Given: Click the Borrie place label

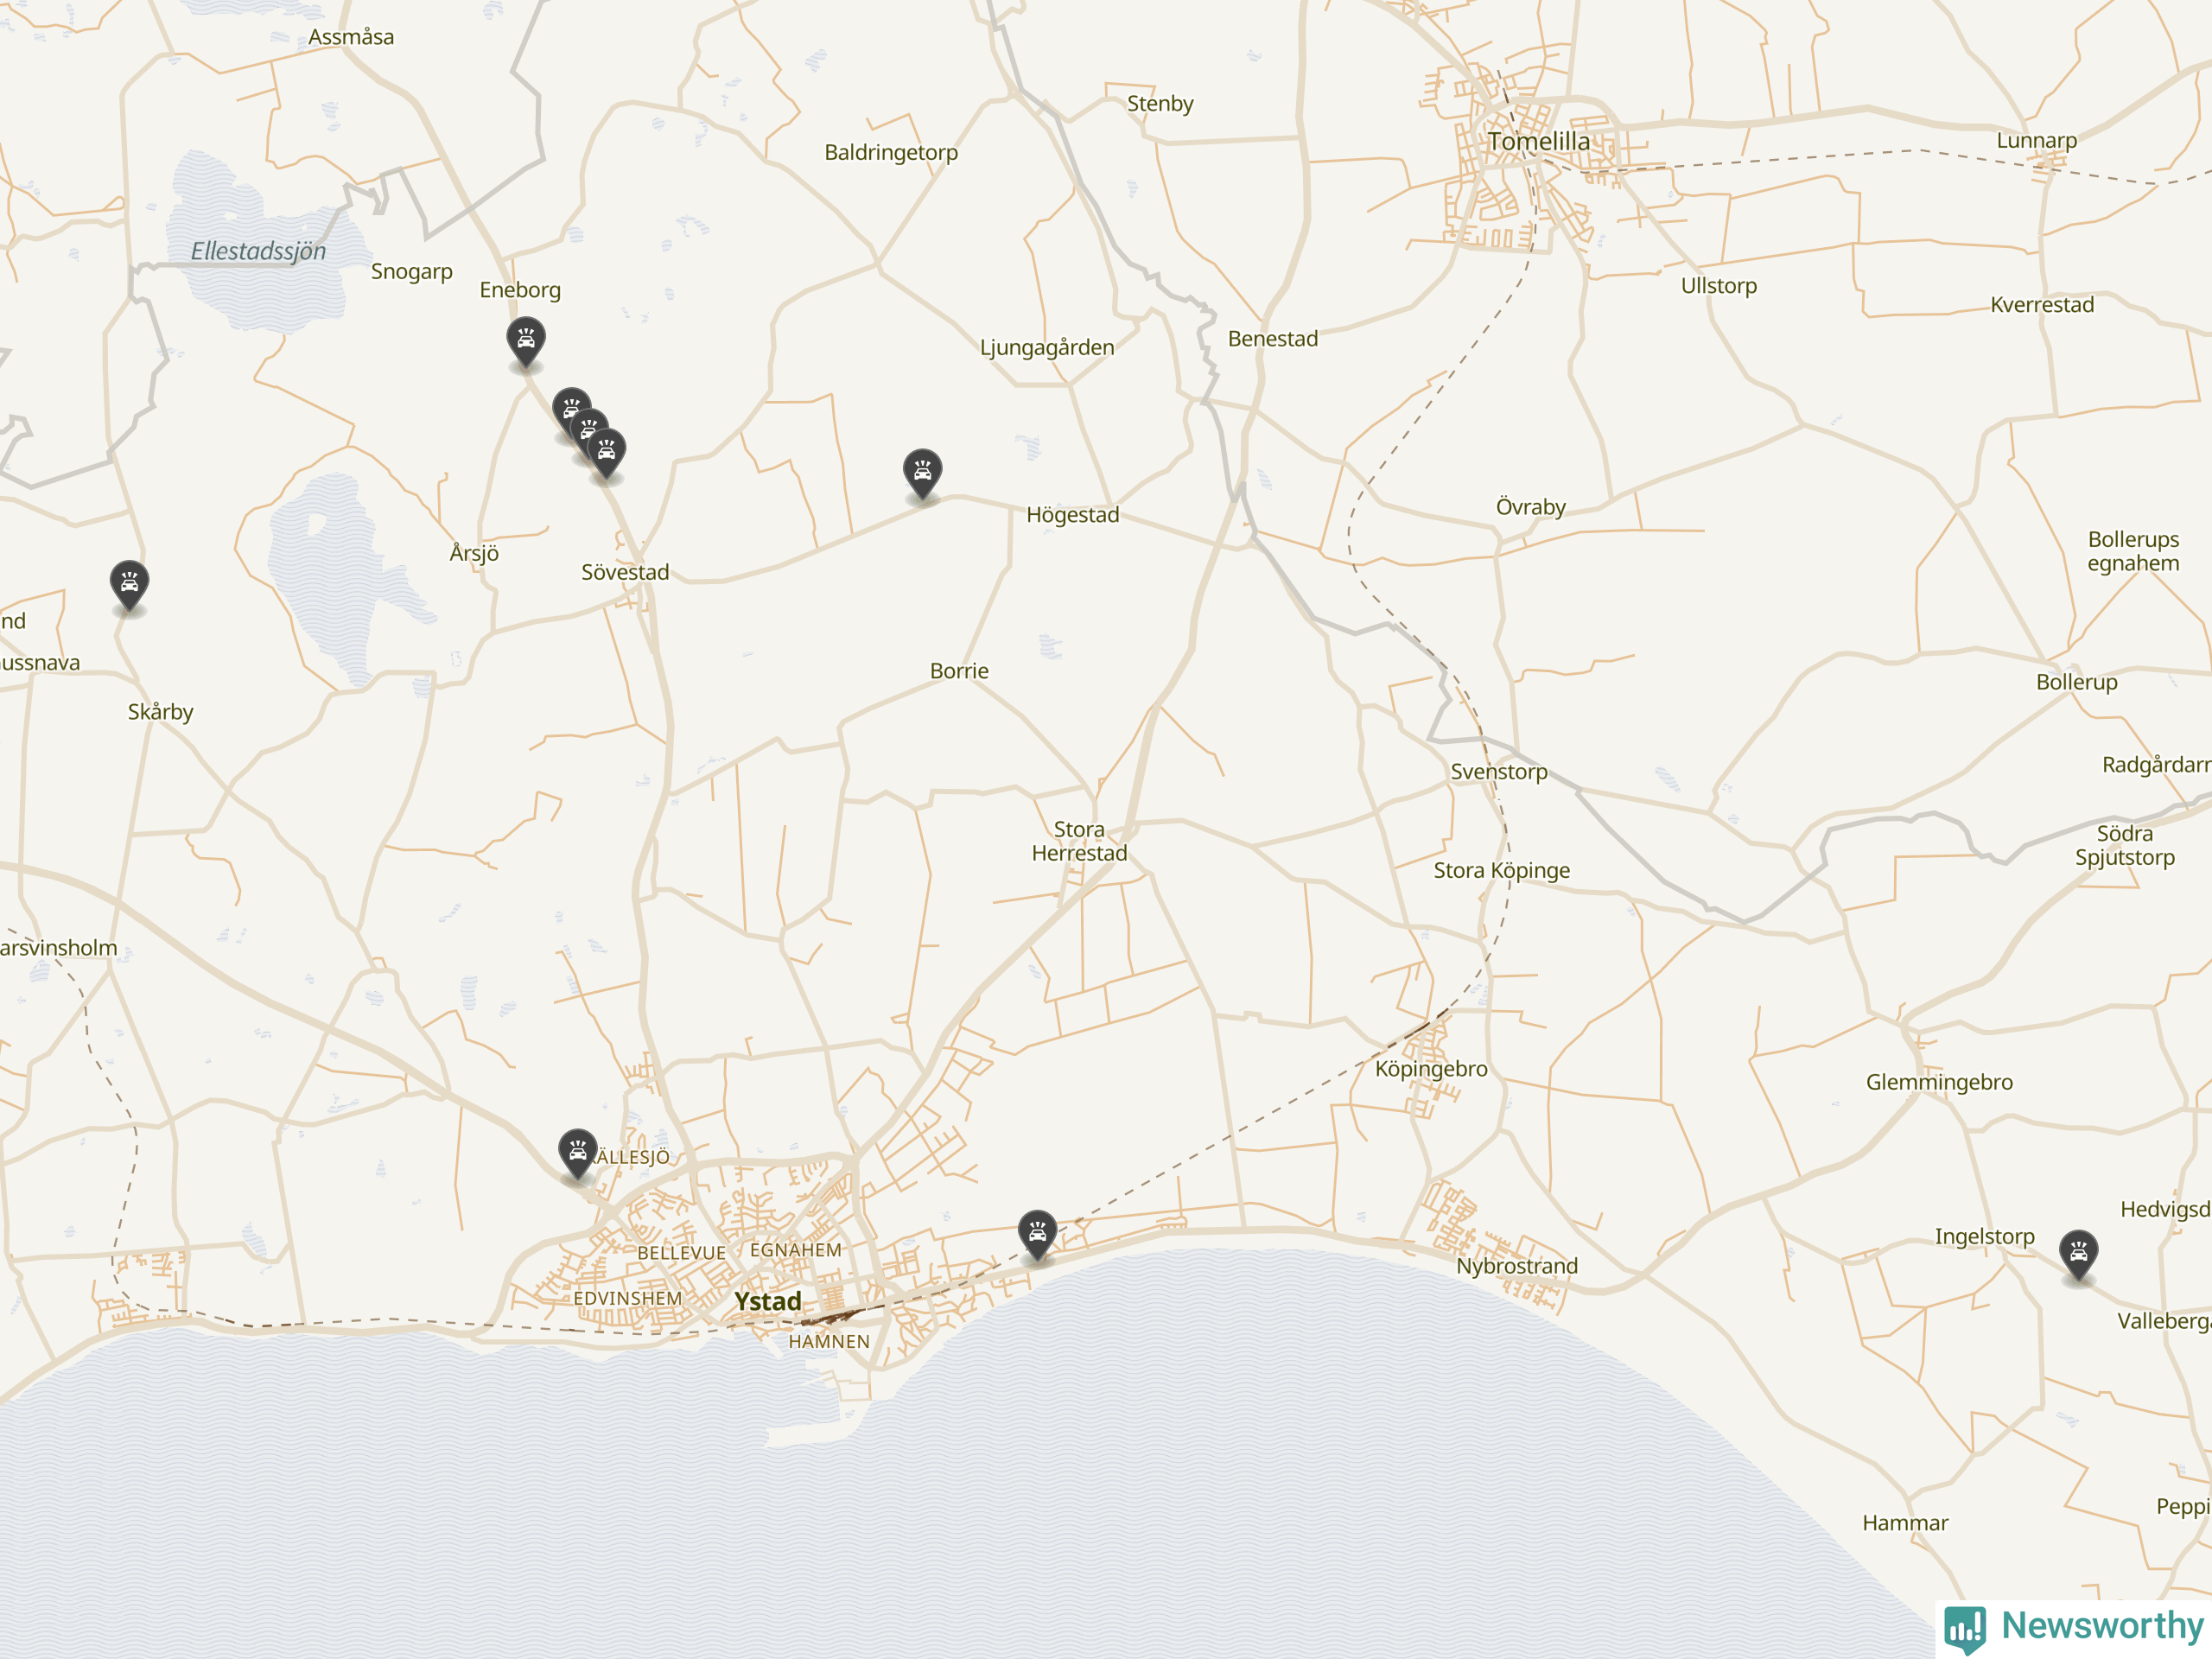Looking at the screenshot, I should (x=959, y=671).
